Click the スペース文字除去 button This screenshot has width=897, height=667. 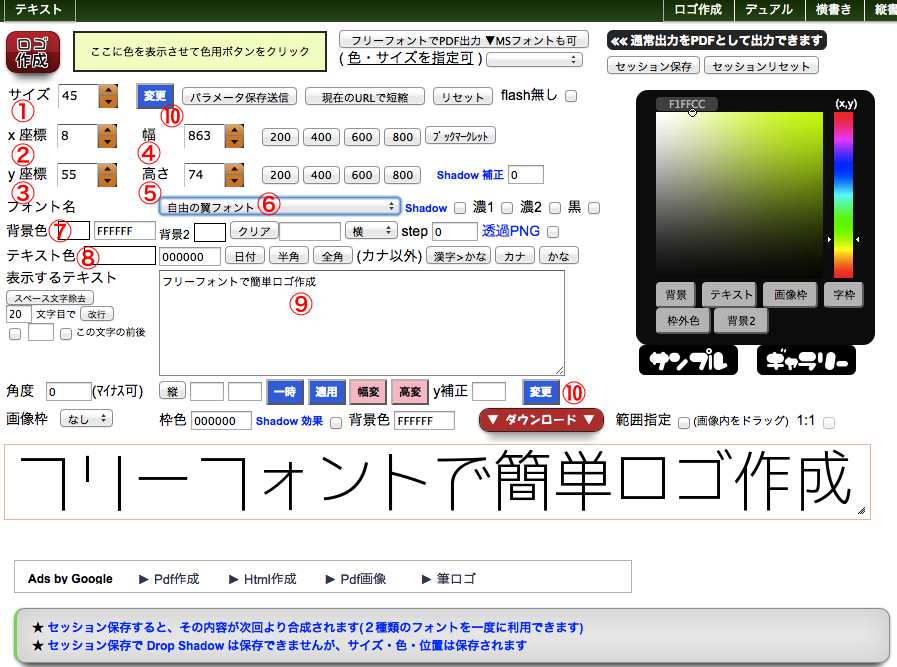(x=50, y=298)
